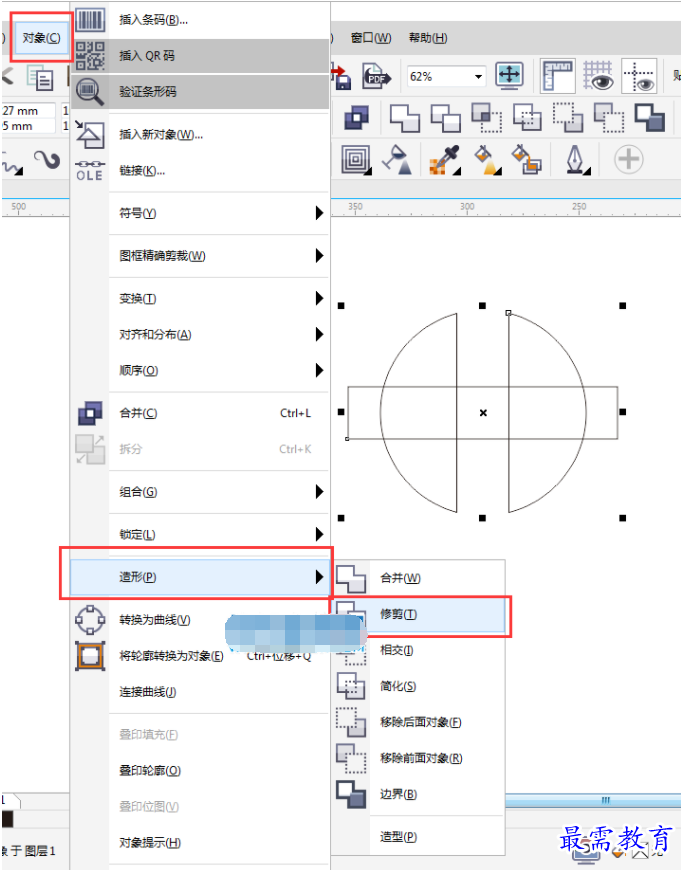This screenshot has width=681, height=870.
Task: Click the width field showing 27 mm
Action: click(28, 110)
